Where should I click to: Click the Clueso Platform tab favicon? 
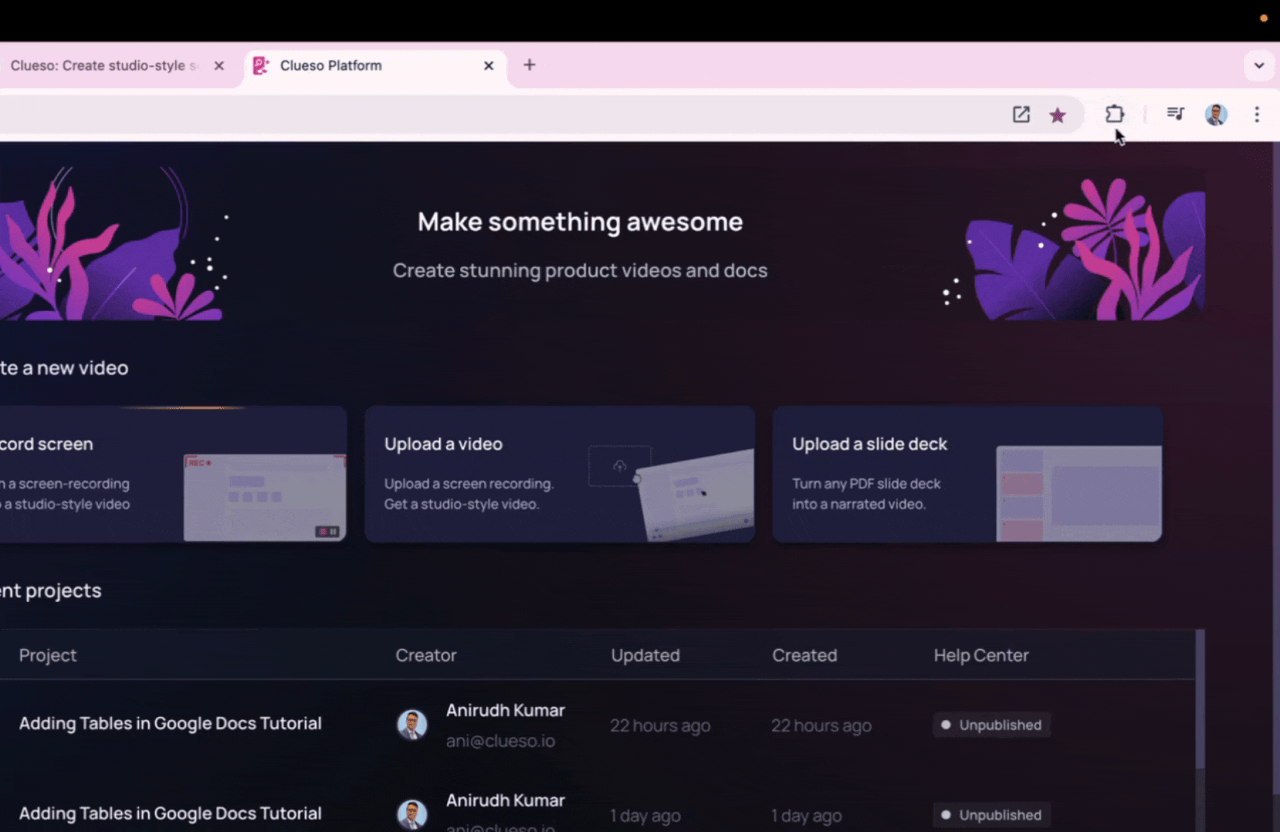[x=261, y=66]
